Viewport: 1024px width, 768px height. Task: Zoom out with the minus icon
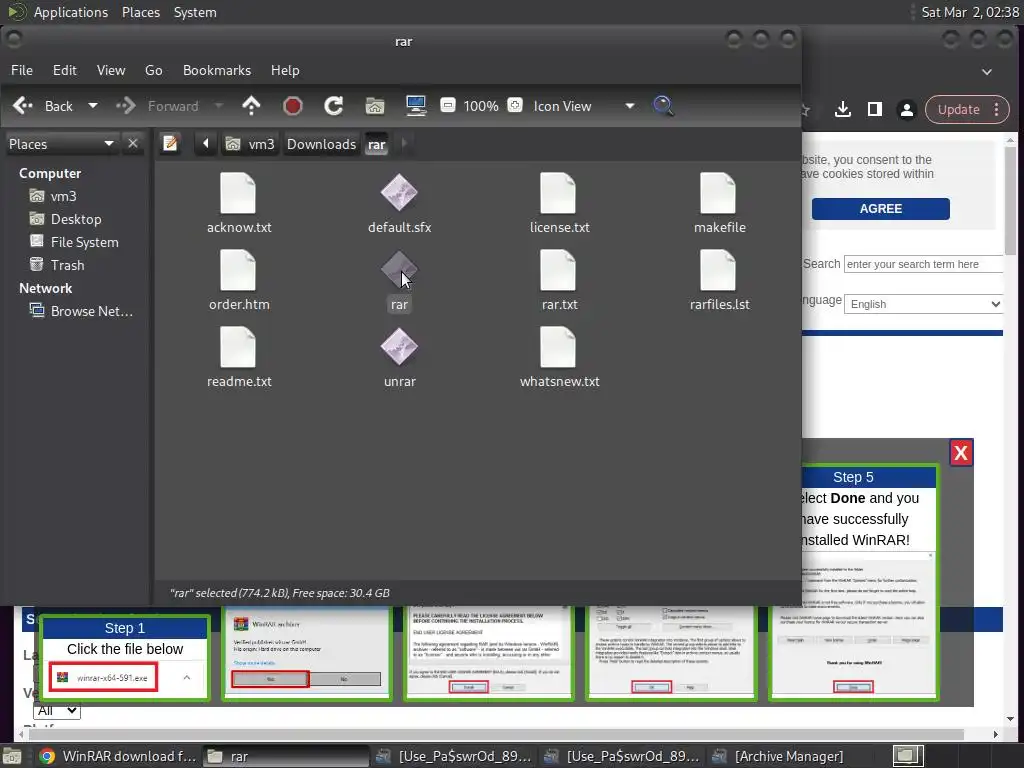click(448, 105)
